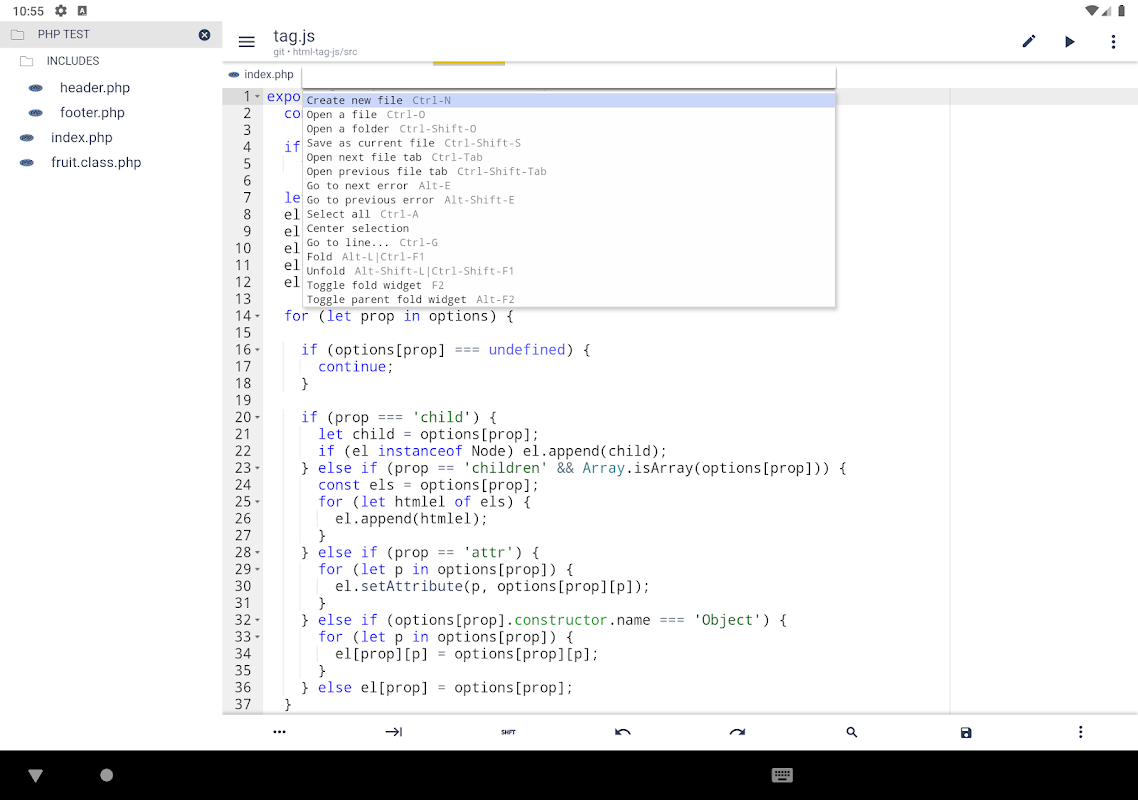Viewport: 1138px width, 800px height.
Task: Click 'setAttribute' on line 30
Action: pos(412,586)
